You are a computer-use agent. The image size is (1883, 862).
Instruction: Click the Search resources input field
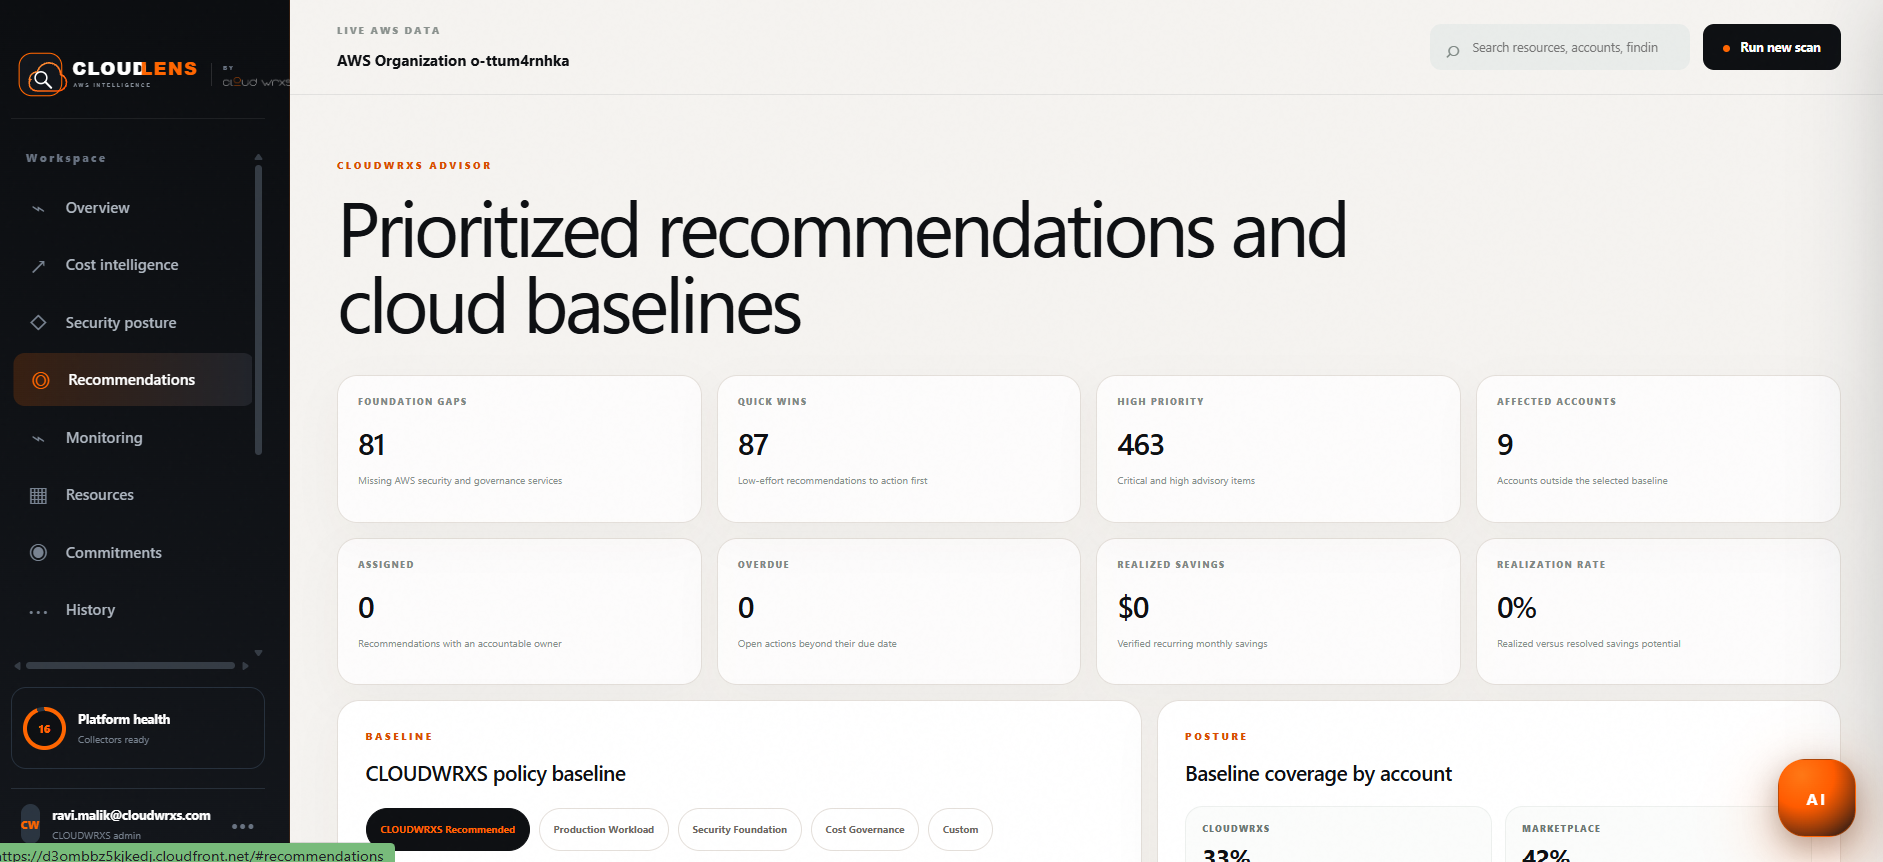pyautogui.click(x=1560, y=47)
